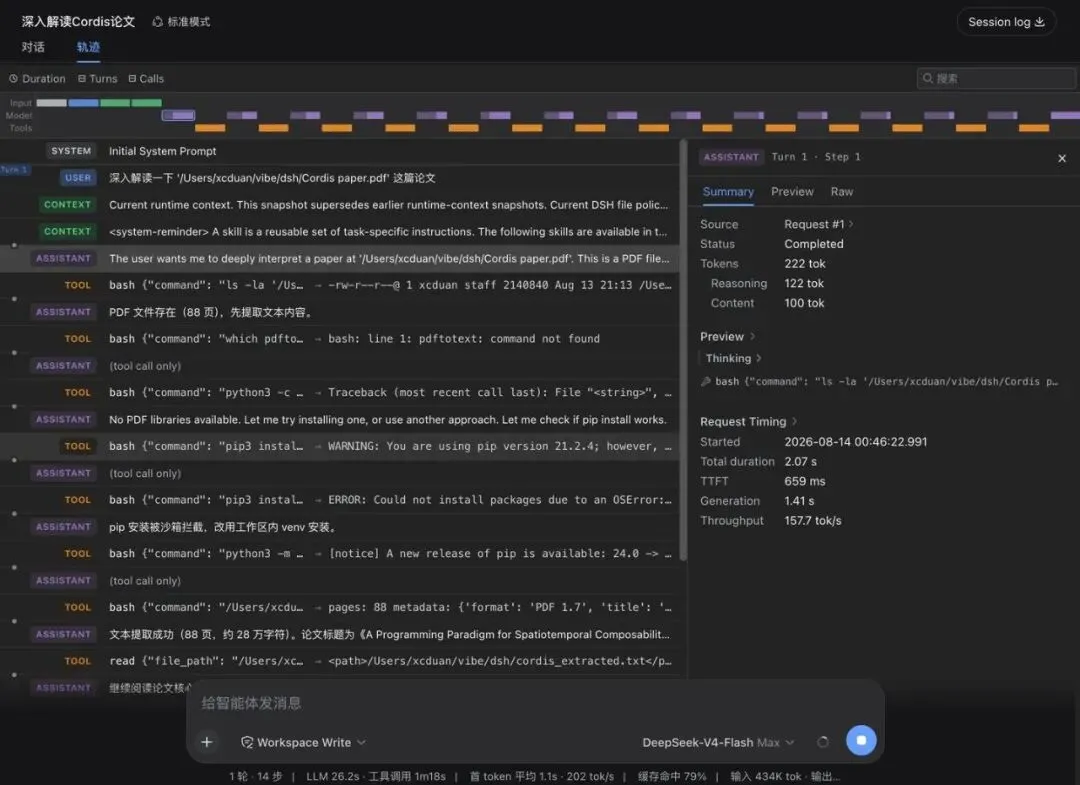Close the Turn 1 Step 1 detail panel
The image size is (1080, 785).
click(1061, 158)
